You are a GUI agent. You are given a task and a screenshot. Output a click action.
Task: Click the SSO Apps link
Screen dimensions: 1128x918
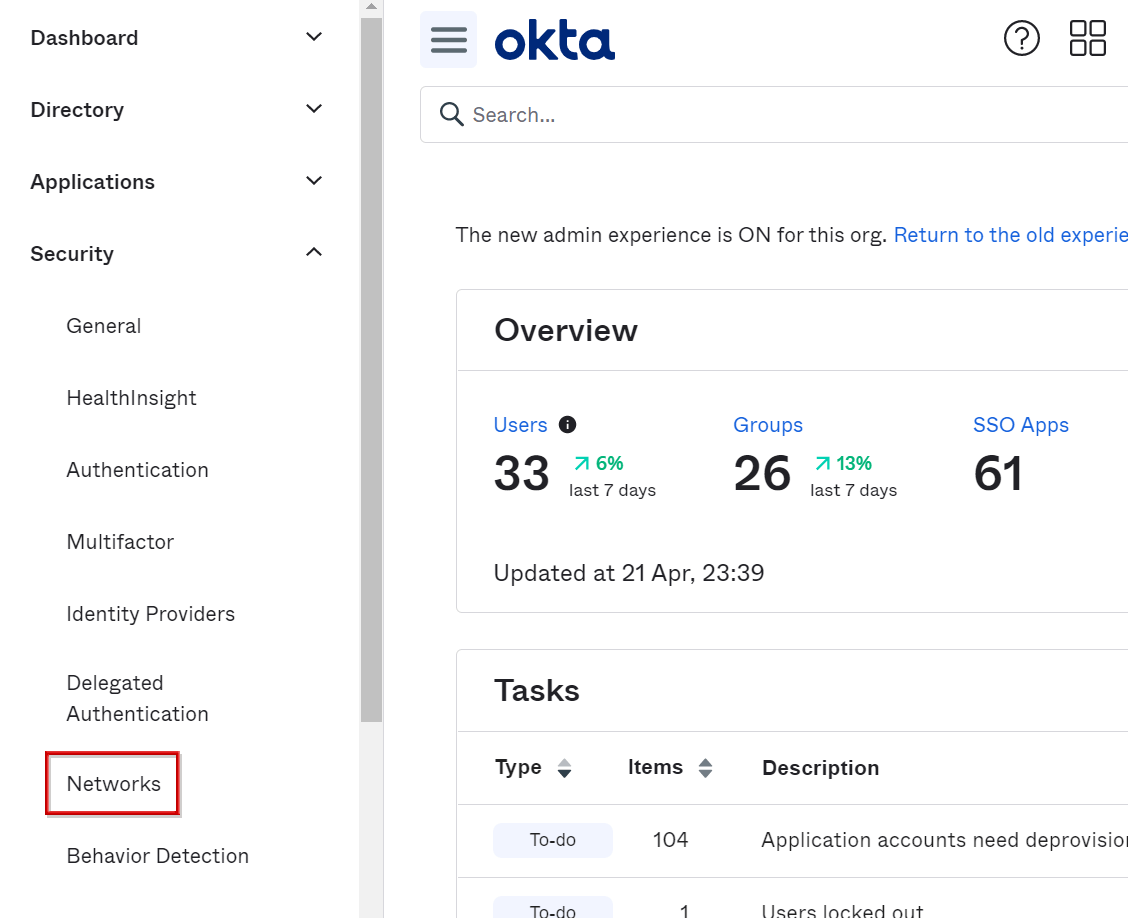(1020, 425)
